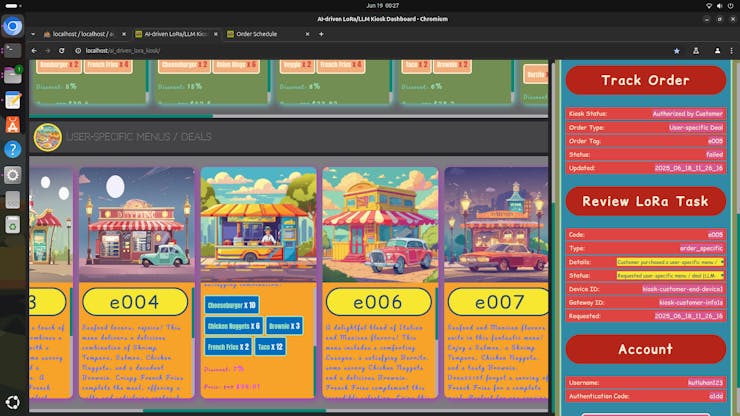Open Settings gear in the dock

[x=13, y=174]
